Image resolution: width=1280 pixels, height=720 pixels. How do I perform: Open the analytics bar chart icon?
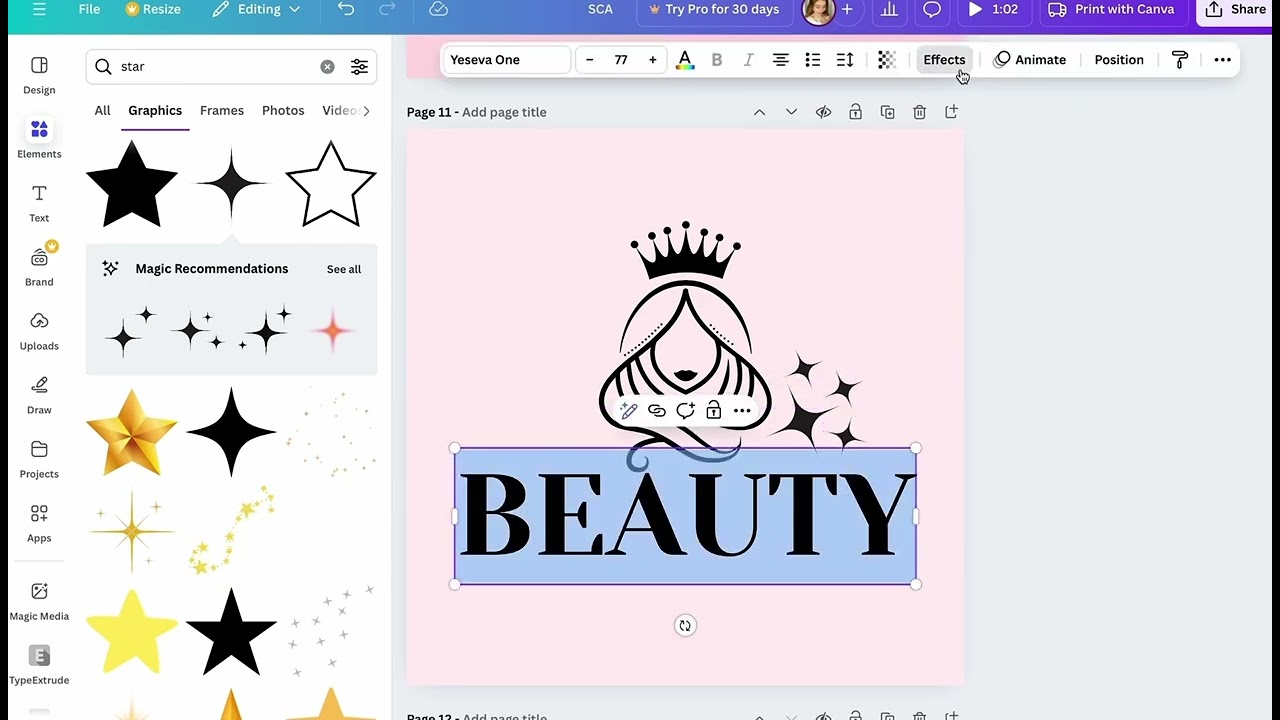pyautogui.click(x=889, y=10)
